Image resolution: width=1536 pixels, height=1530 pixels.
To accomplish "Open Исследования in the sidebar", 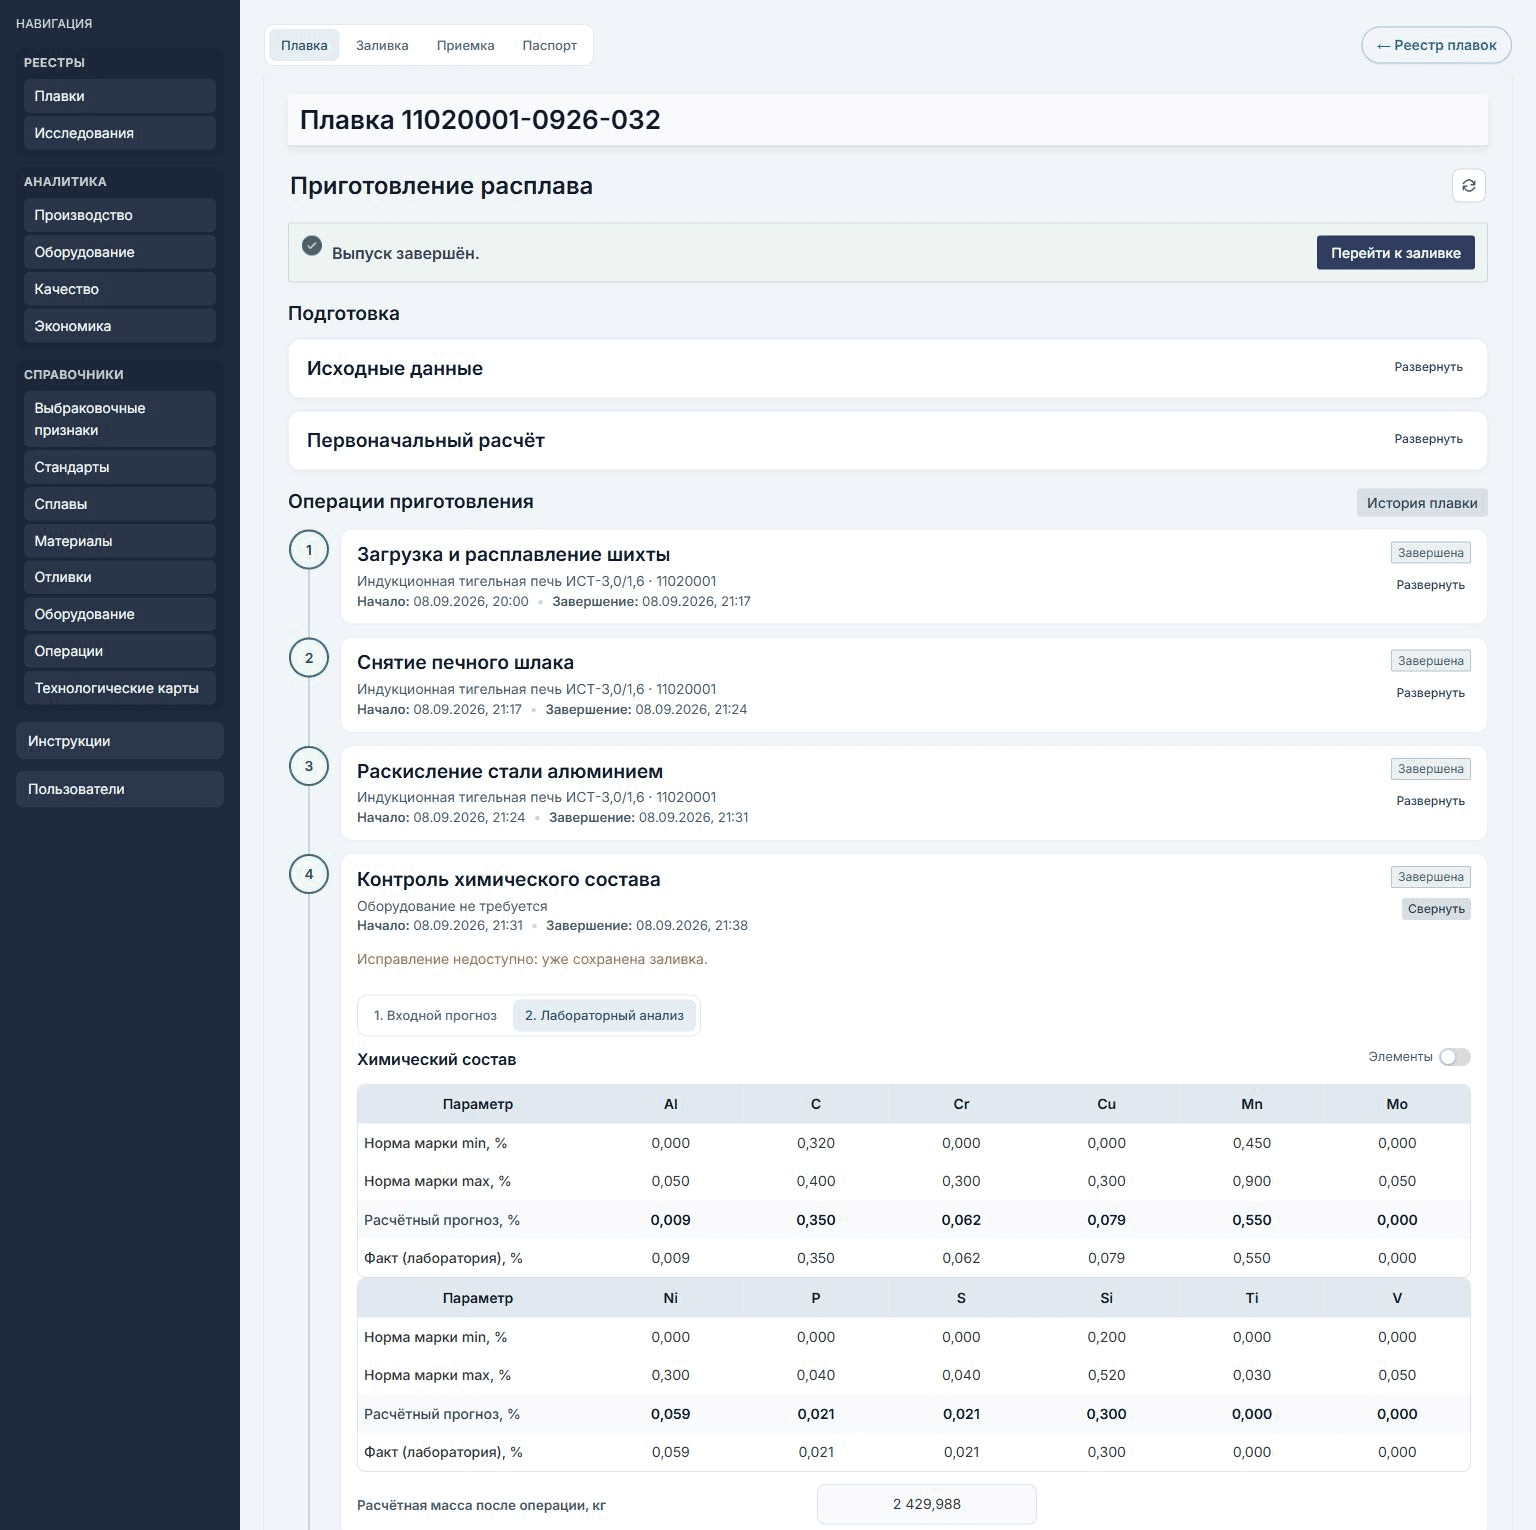I will coord(120,133).
